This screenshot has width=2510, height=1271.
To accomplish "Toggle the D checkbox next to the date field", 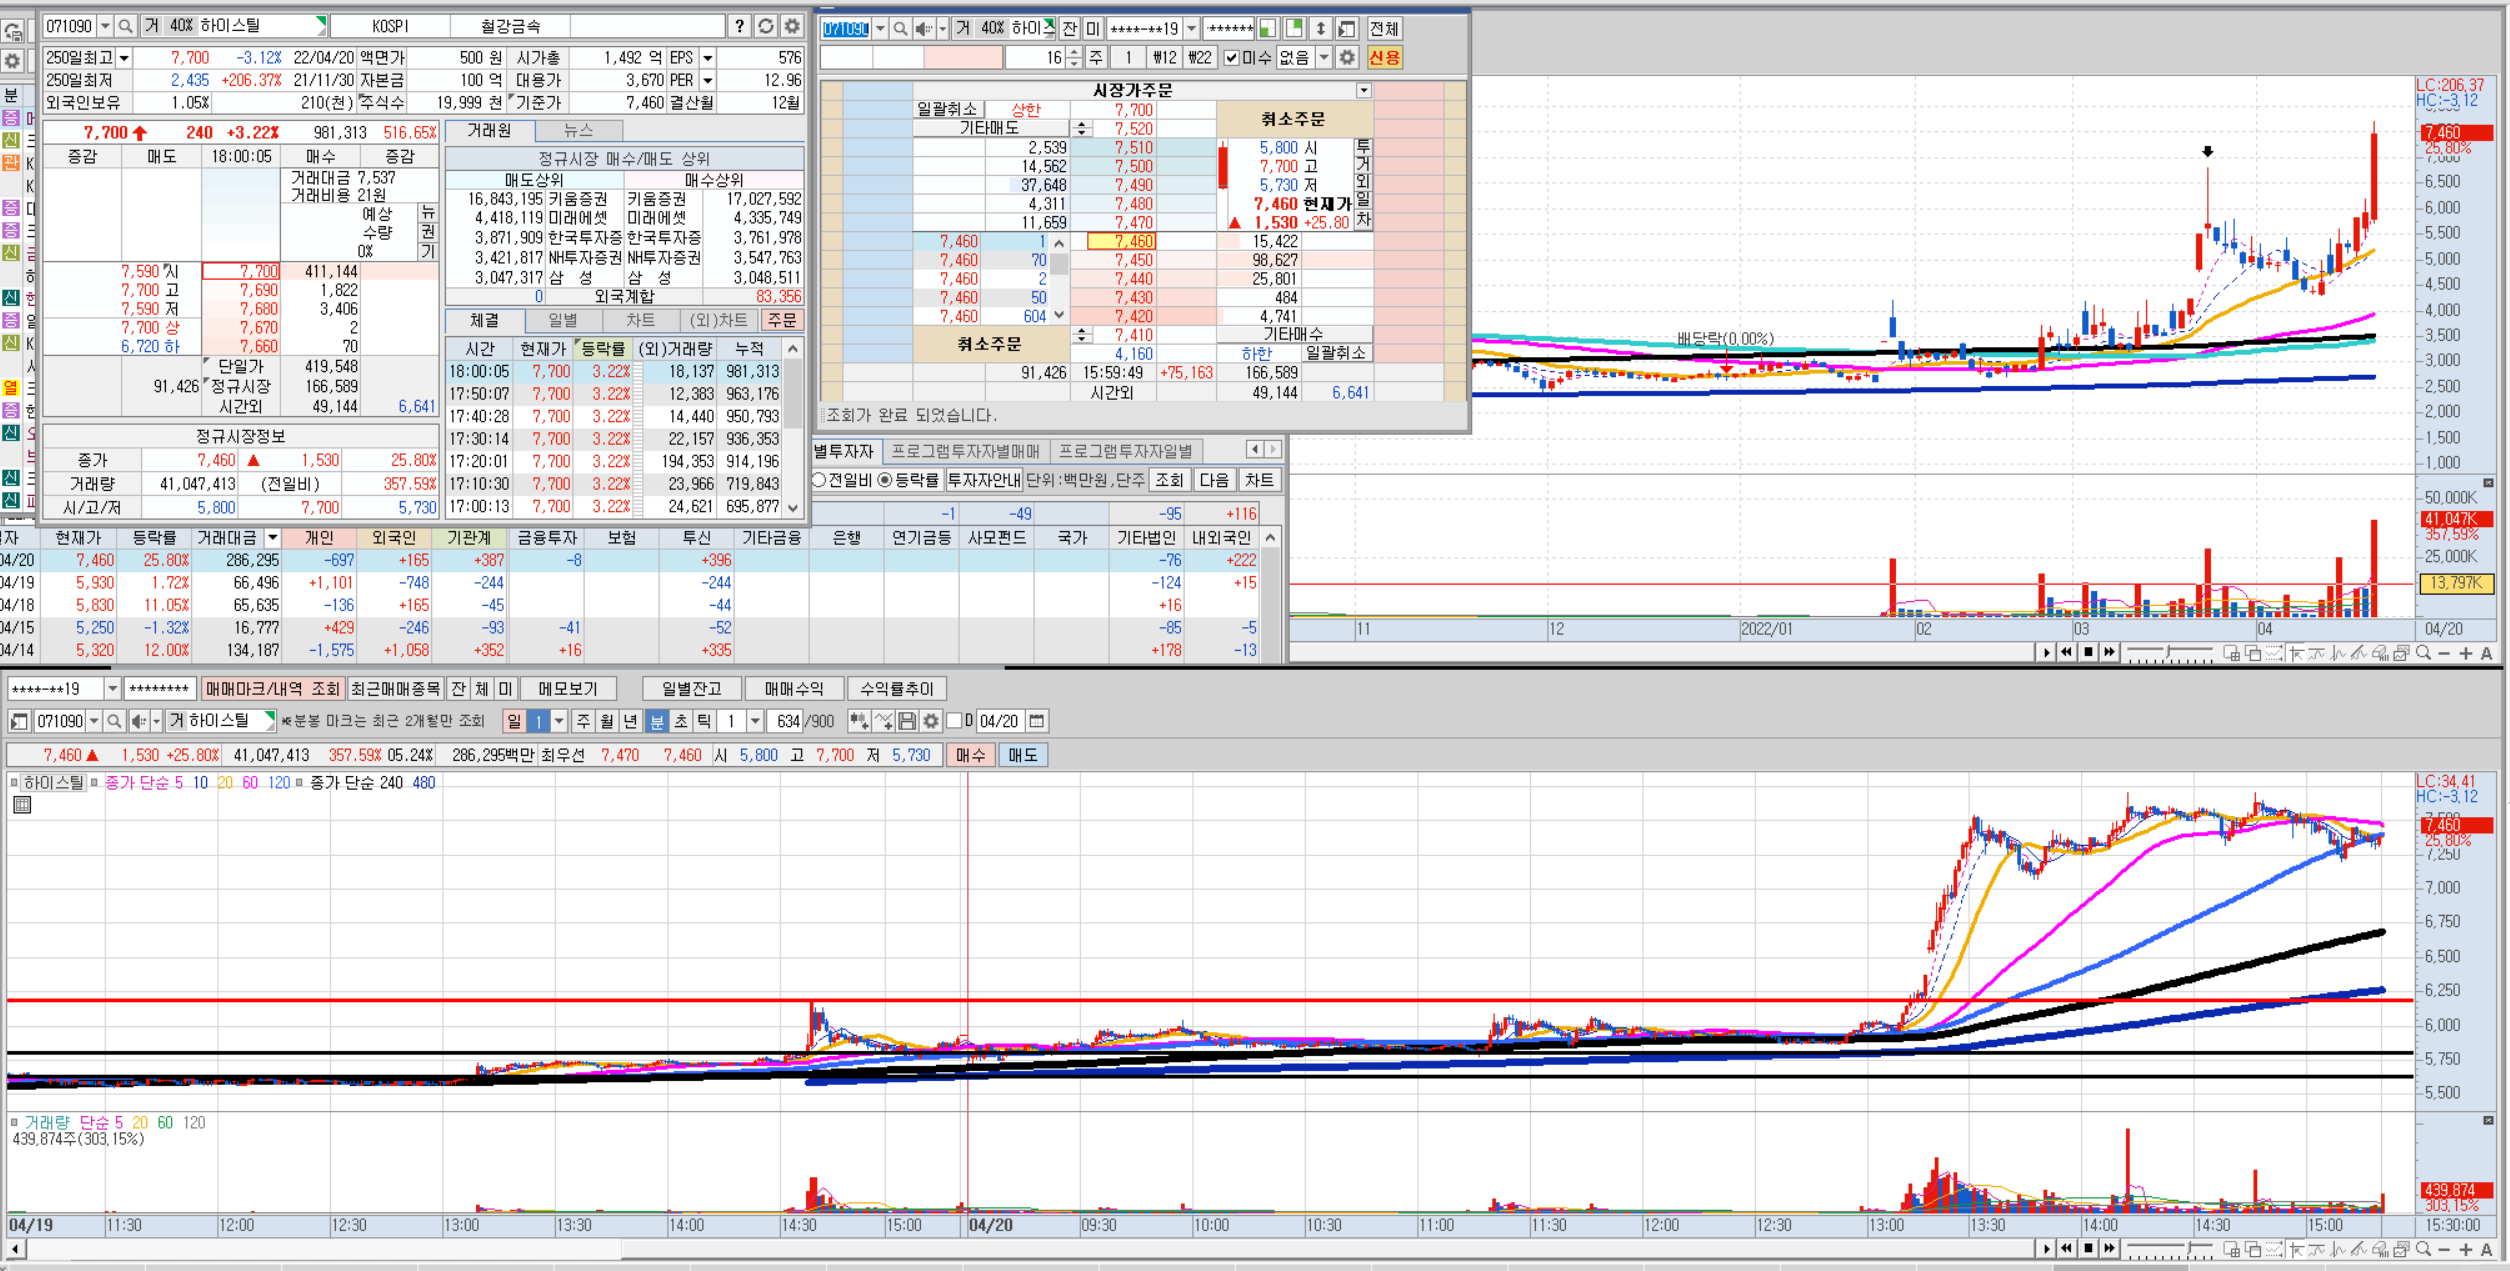I will tap(954, 721).
